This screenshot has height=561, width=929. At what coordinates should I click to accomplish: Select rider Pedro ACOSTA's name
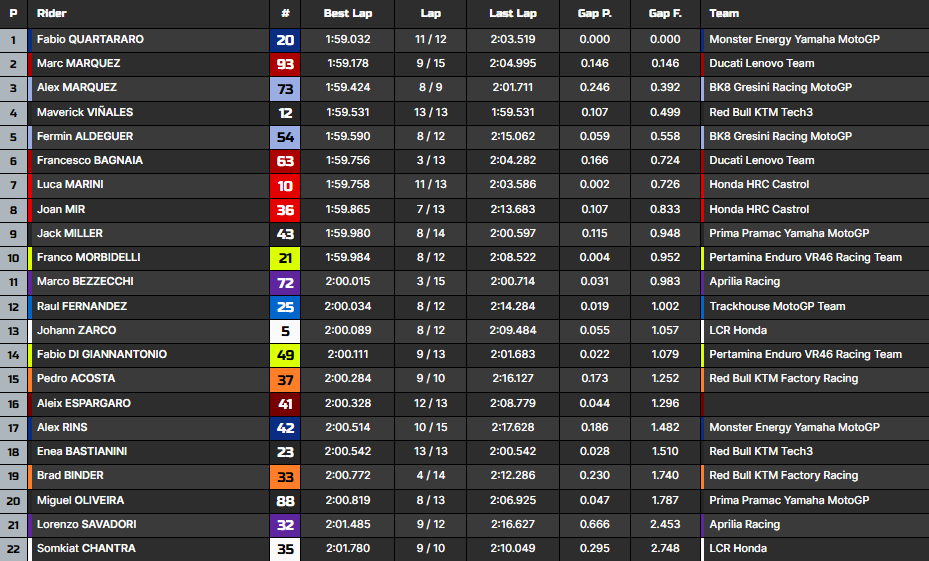click(76, 379)
